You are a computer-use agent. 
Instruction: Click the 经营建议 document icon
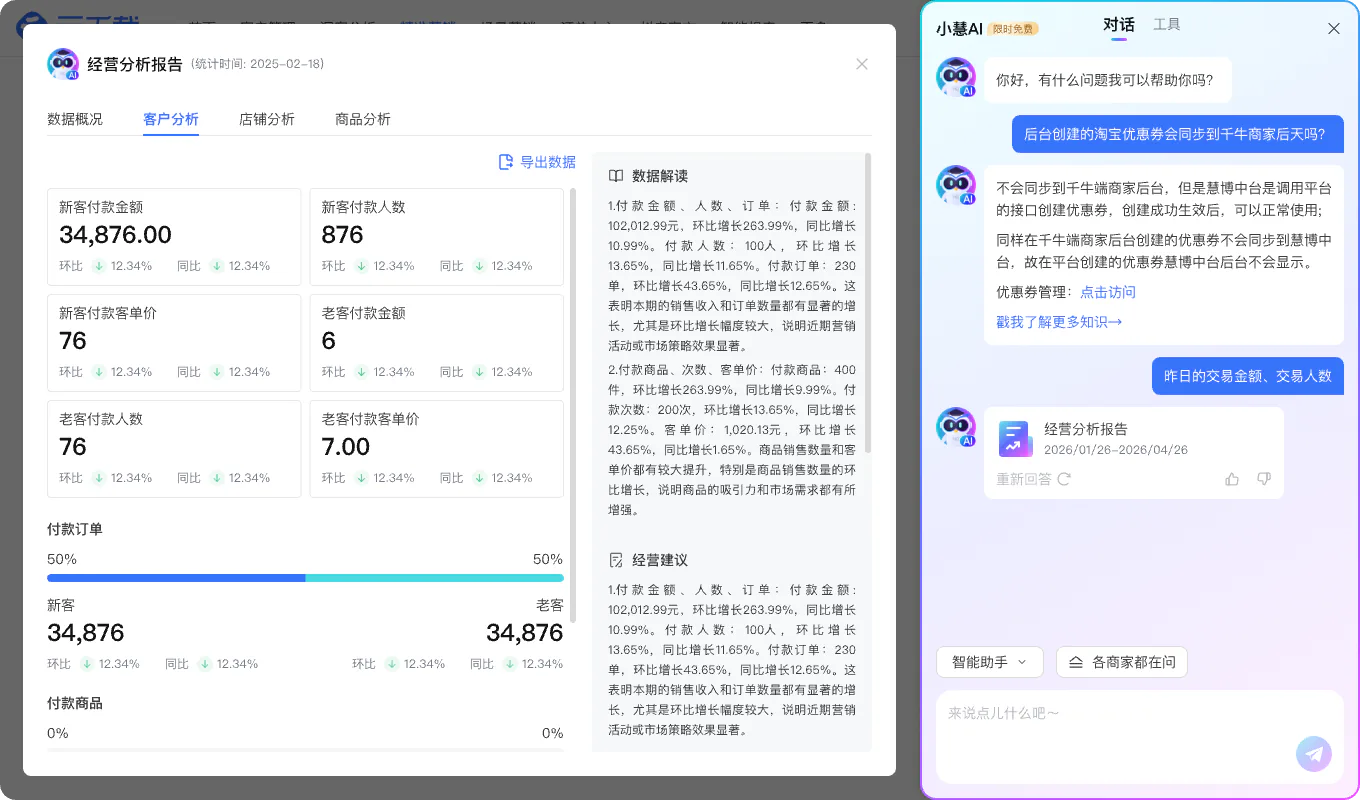click(616, 560)
